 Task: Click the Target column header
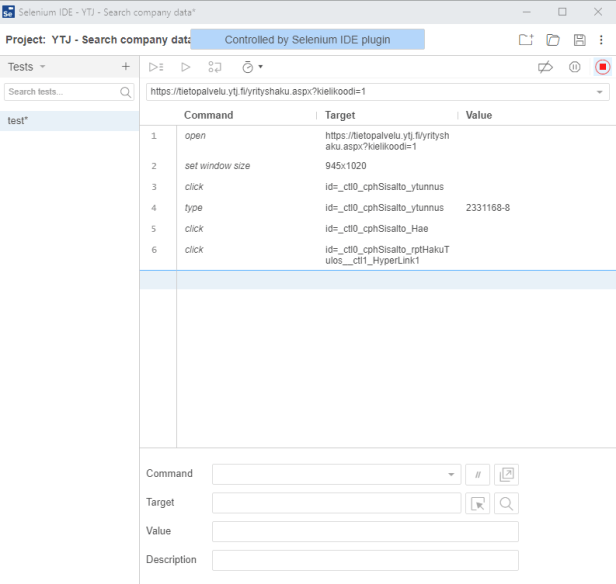click(340, 115)
